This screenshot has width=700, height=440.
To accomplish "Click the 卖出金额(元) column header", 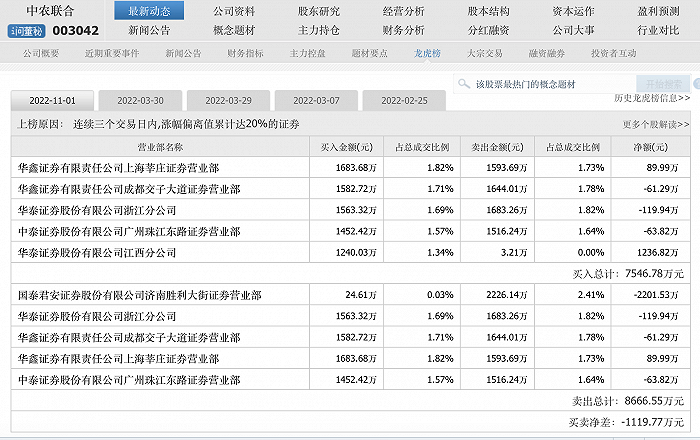I will point(497,147).
